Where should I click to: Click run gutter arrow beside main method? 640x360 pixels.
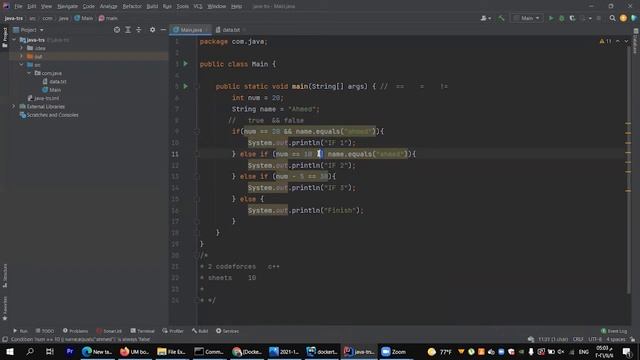click(186, 87)
